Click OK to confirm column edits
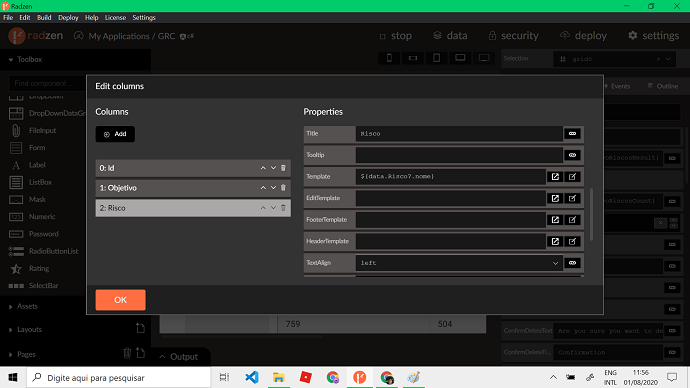 tap(121, 300)
